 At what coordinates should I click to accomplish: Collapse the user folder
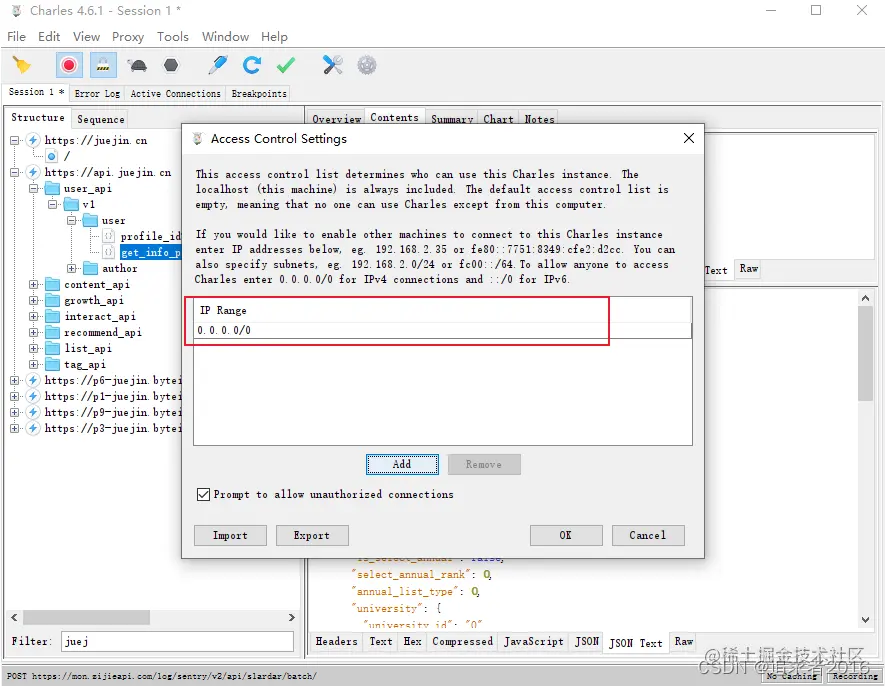point(72,220)
